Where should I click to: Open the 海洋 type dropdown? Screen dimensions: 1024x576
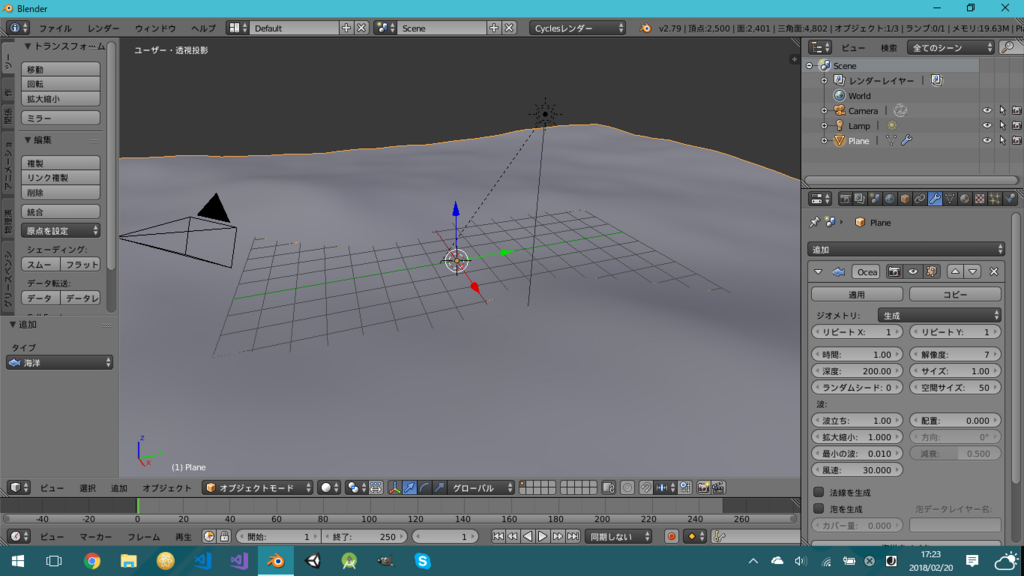click(59, 362)
